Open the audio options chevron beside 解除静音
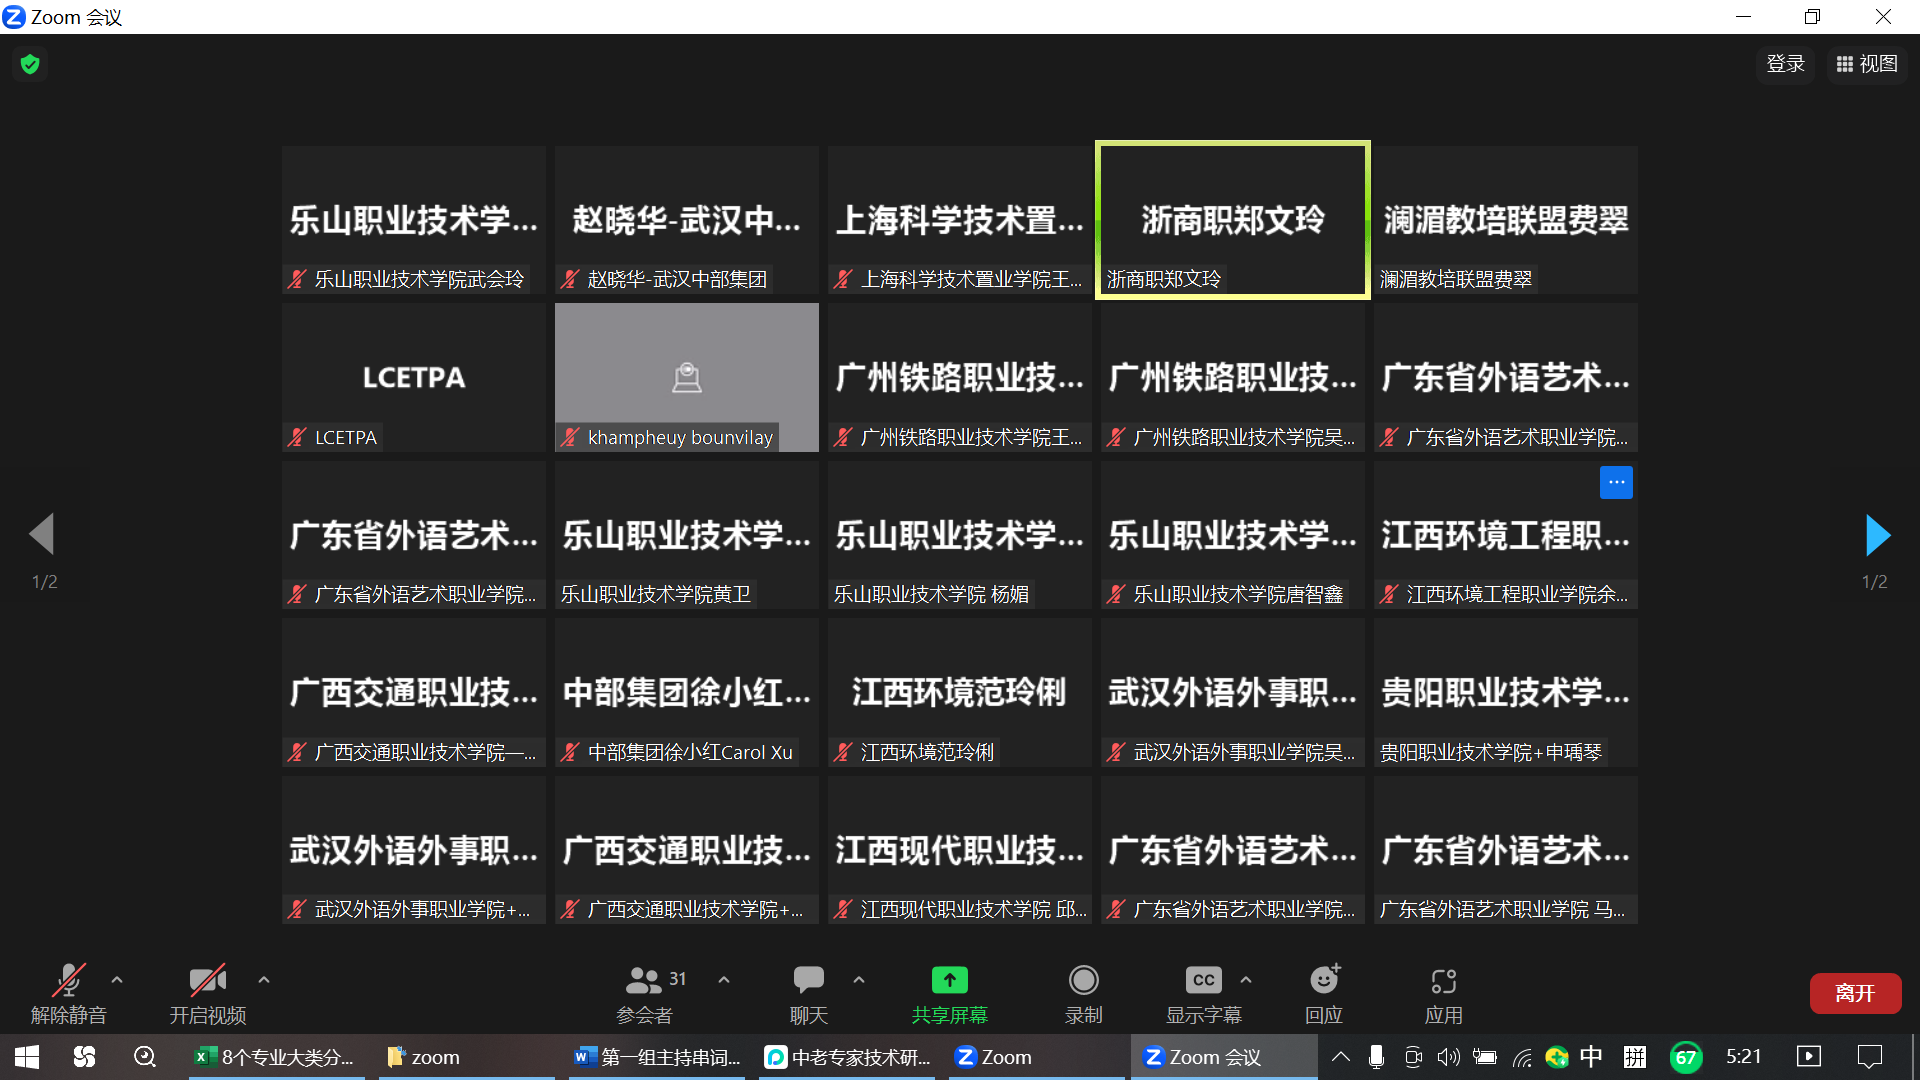The height and width of the screenshot is (1080, 1920). tap(116, 980)
